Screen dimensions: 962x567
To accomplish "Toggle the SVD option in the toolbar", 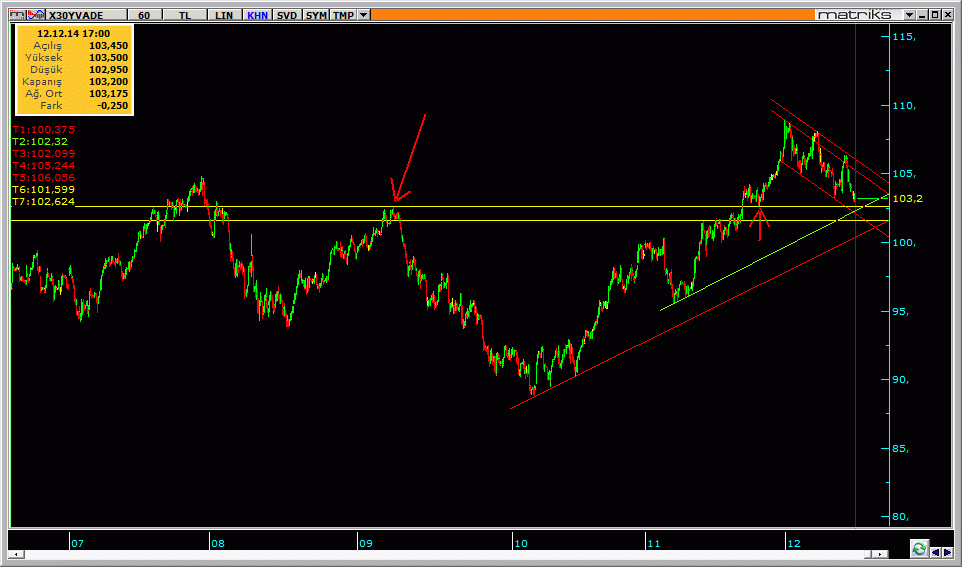I will click(287, 15).
